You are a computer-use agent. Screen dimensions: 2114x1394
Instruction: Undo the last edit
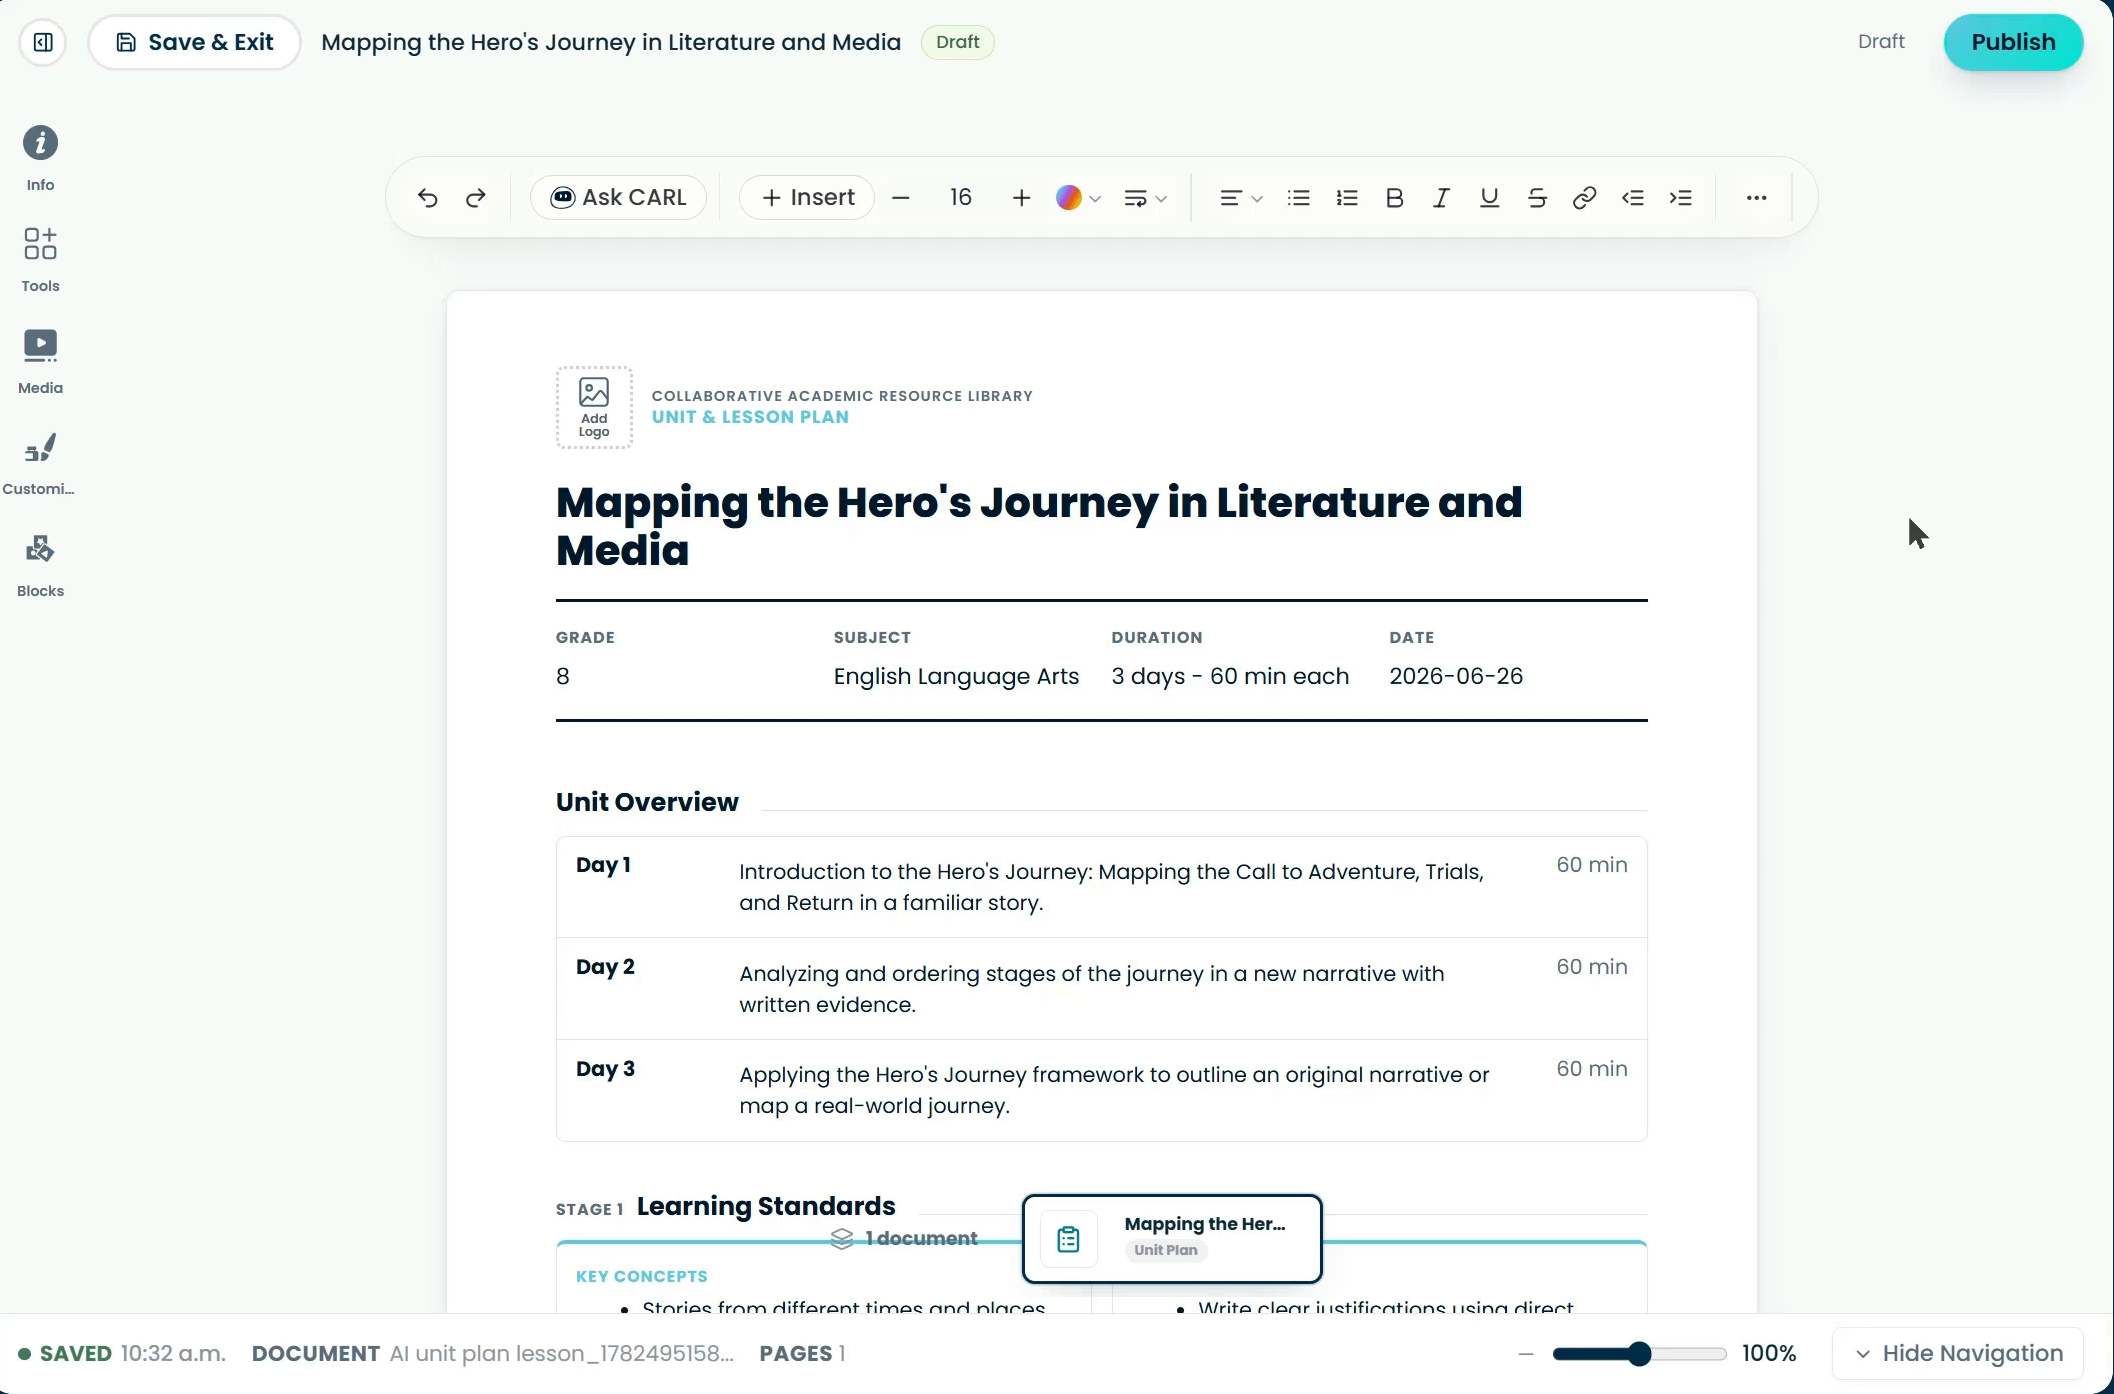click(x=428, y=198)
